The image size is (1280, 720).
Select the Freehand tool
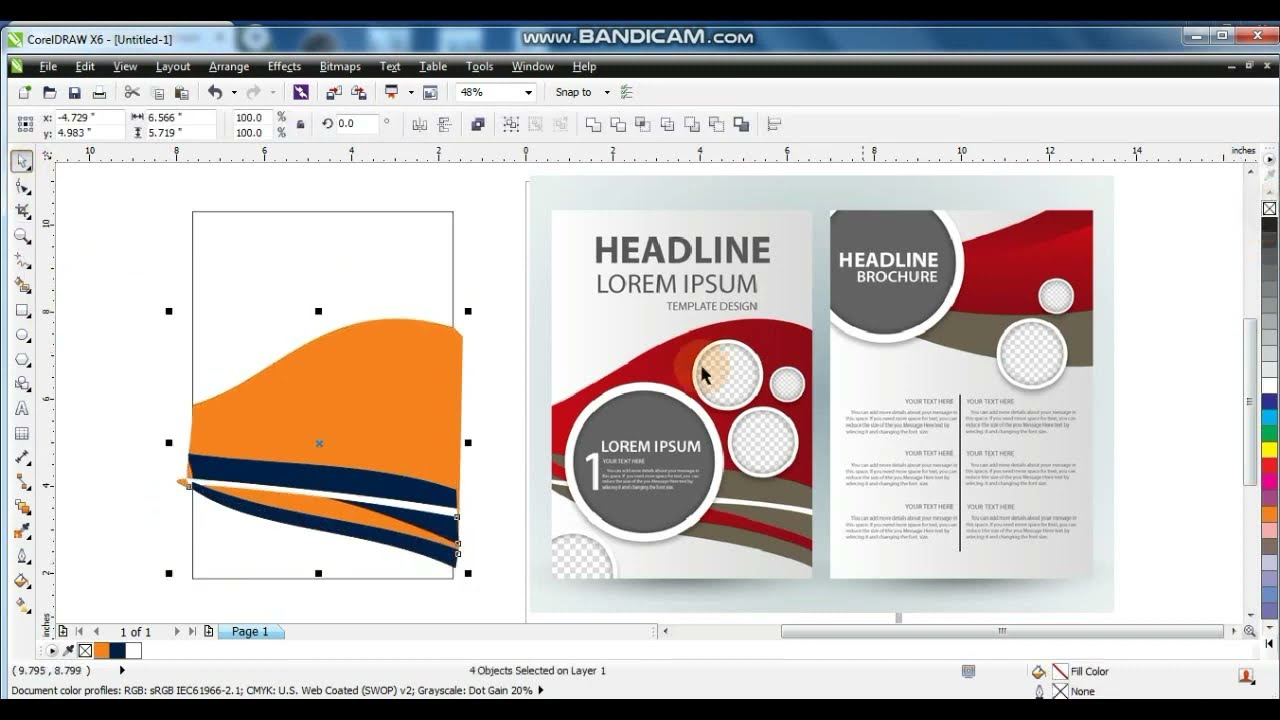point(22,260)
